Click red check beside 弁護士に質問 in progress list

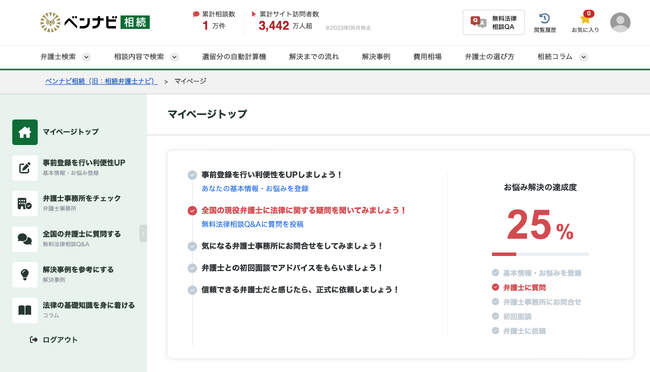495,287
